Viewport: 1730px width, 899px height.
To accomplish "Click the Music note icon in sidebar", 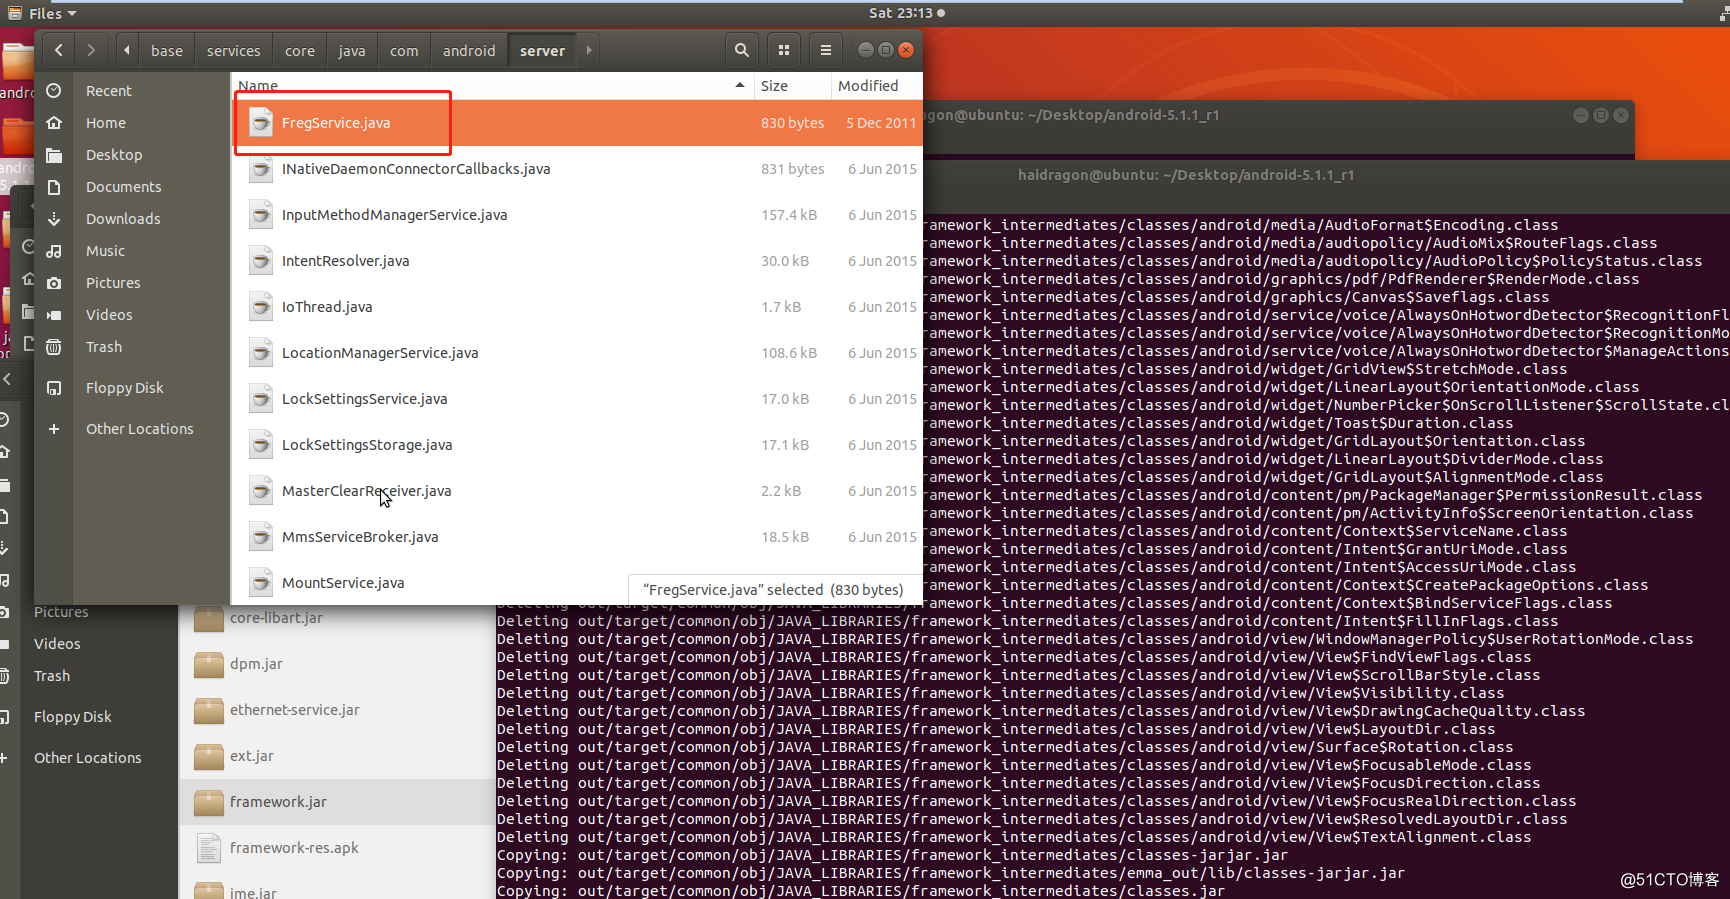I will (x=54, y=251).
